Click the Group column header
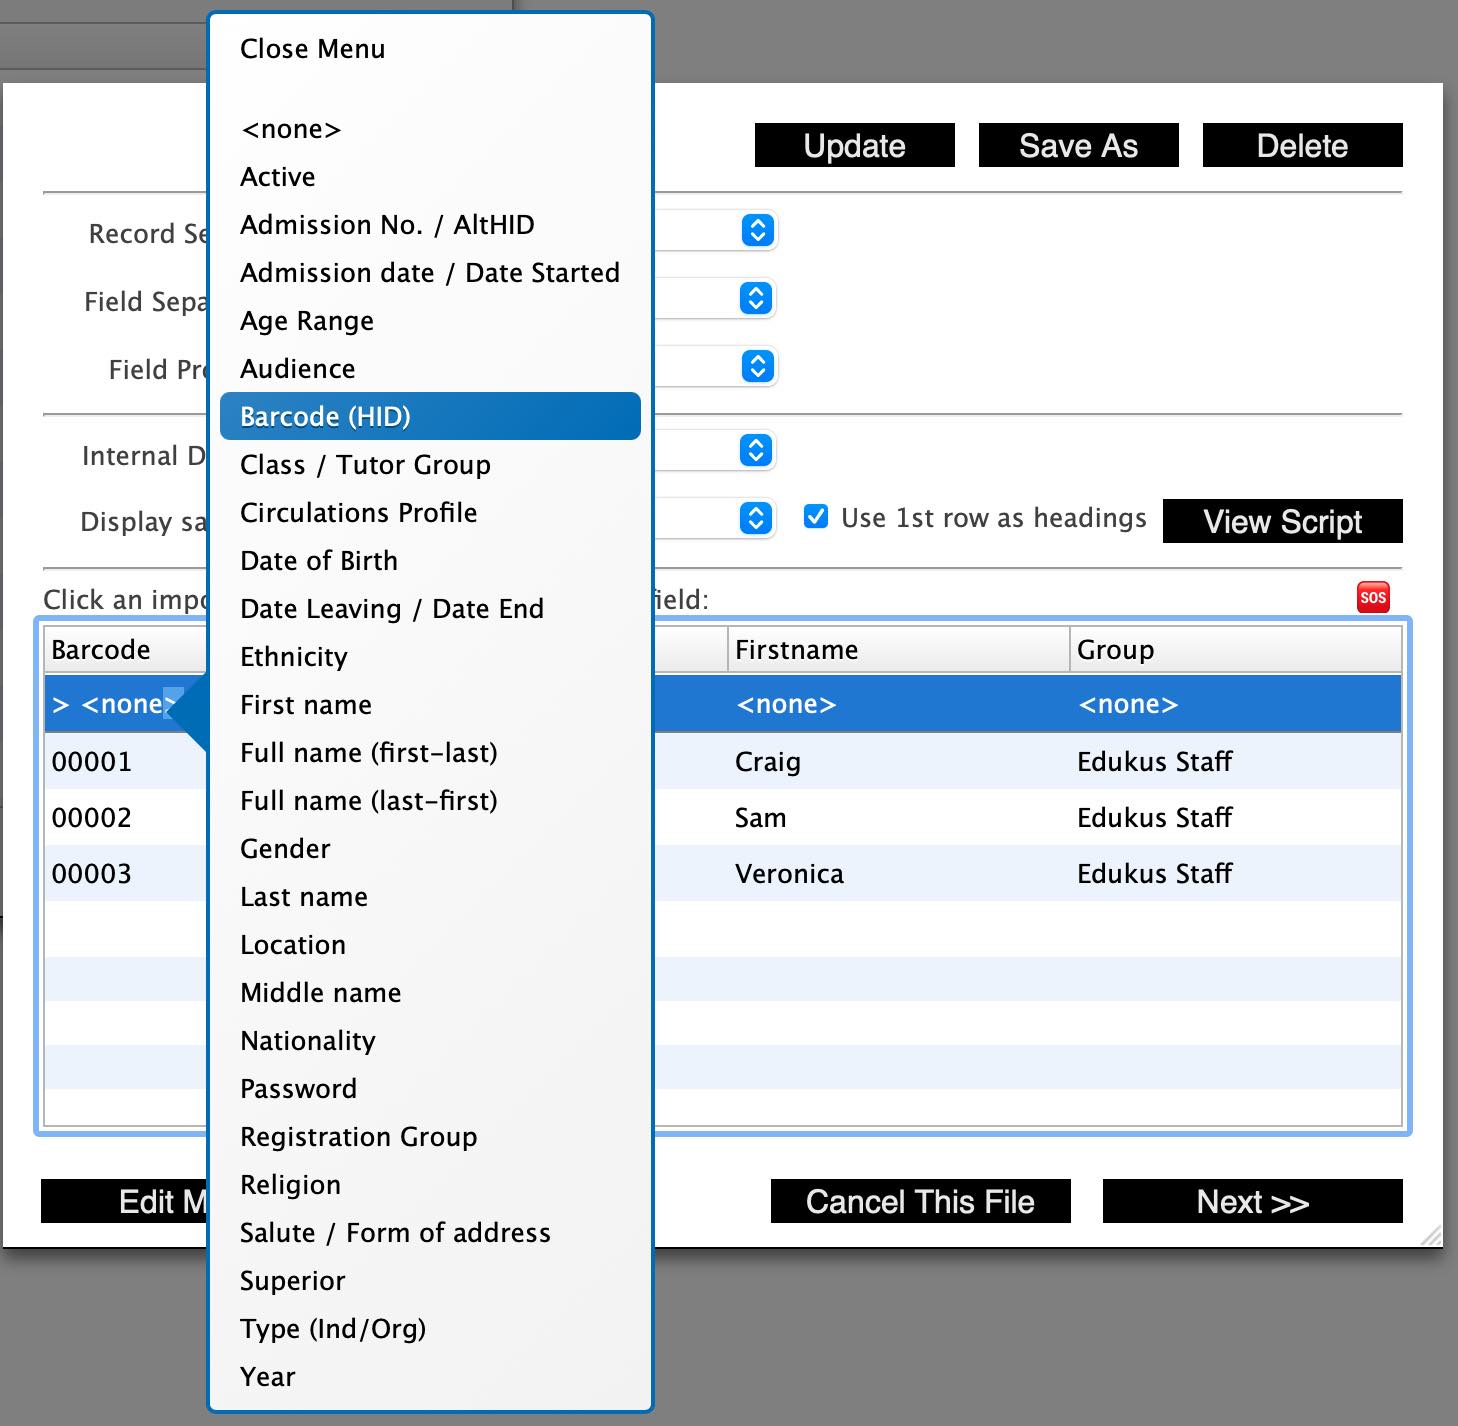 (1236, 650)
